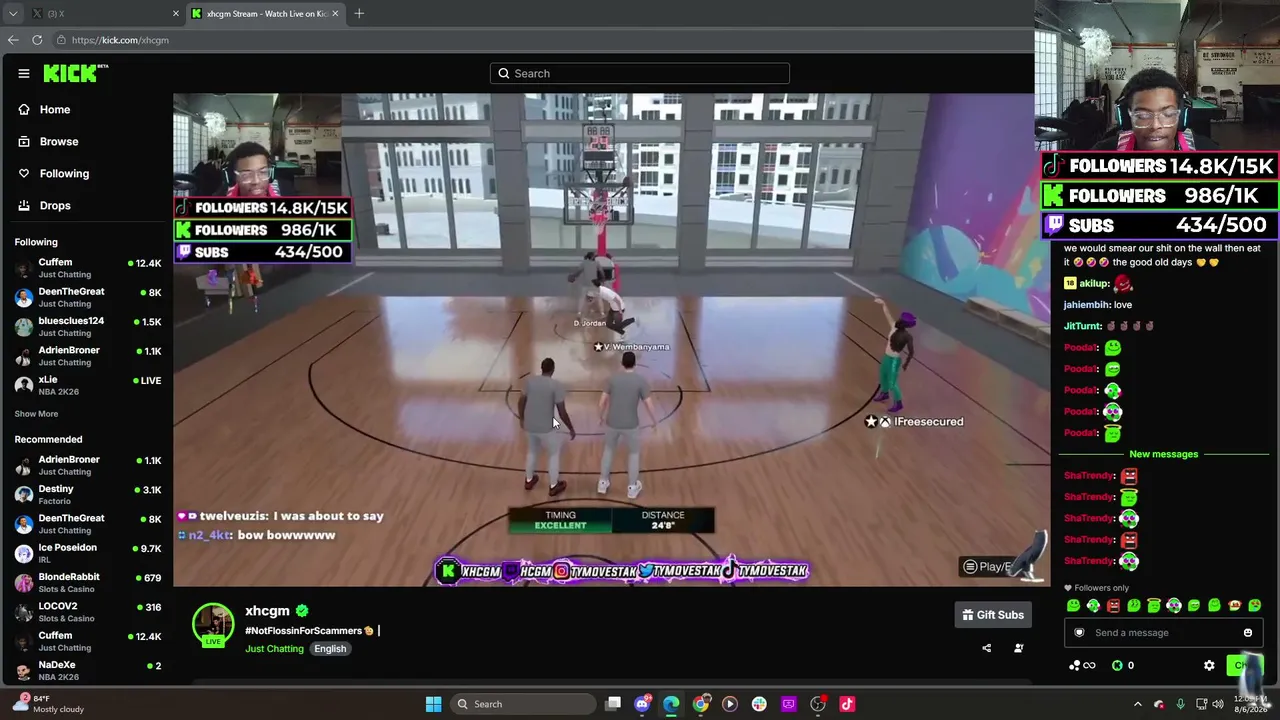
Task: Open bluesclues124 channel in sidebar
Action: tap(87, 326)
